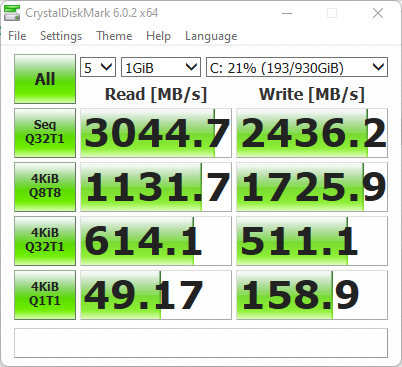Open the File menu
402x367 pixels.
point(17,36)
